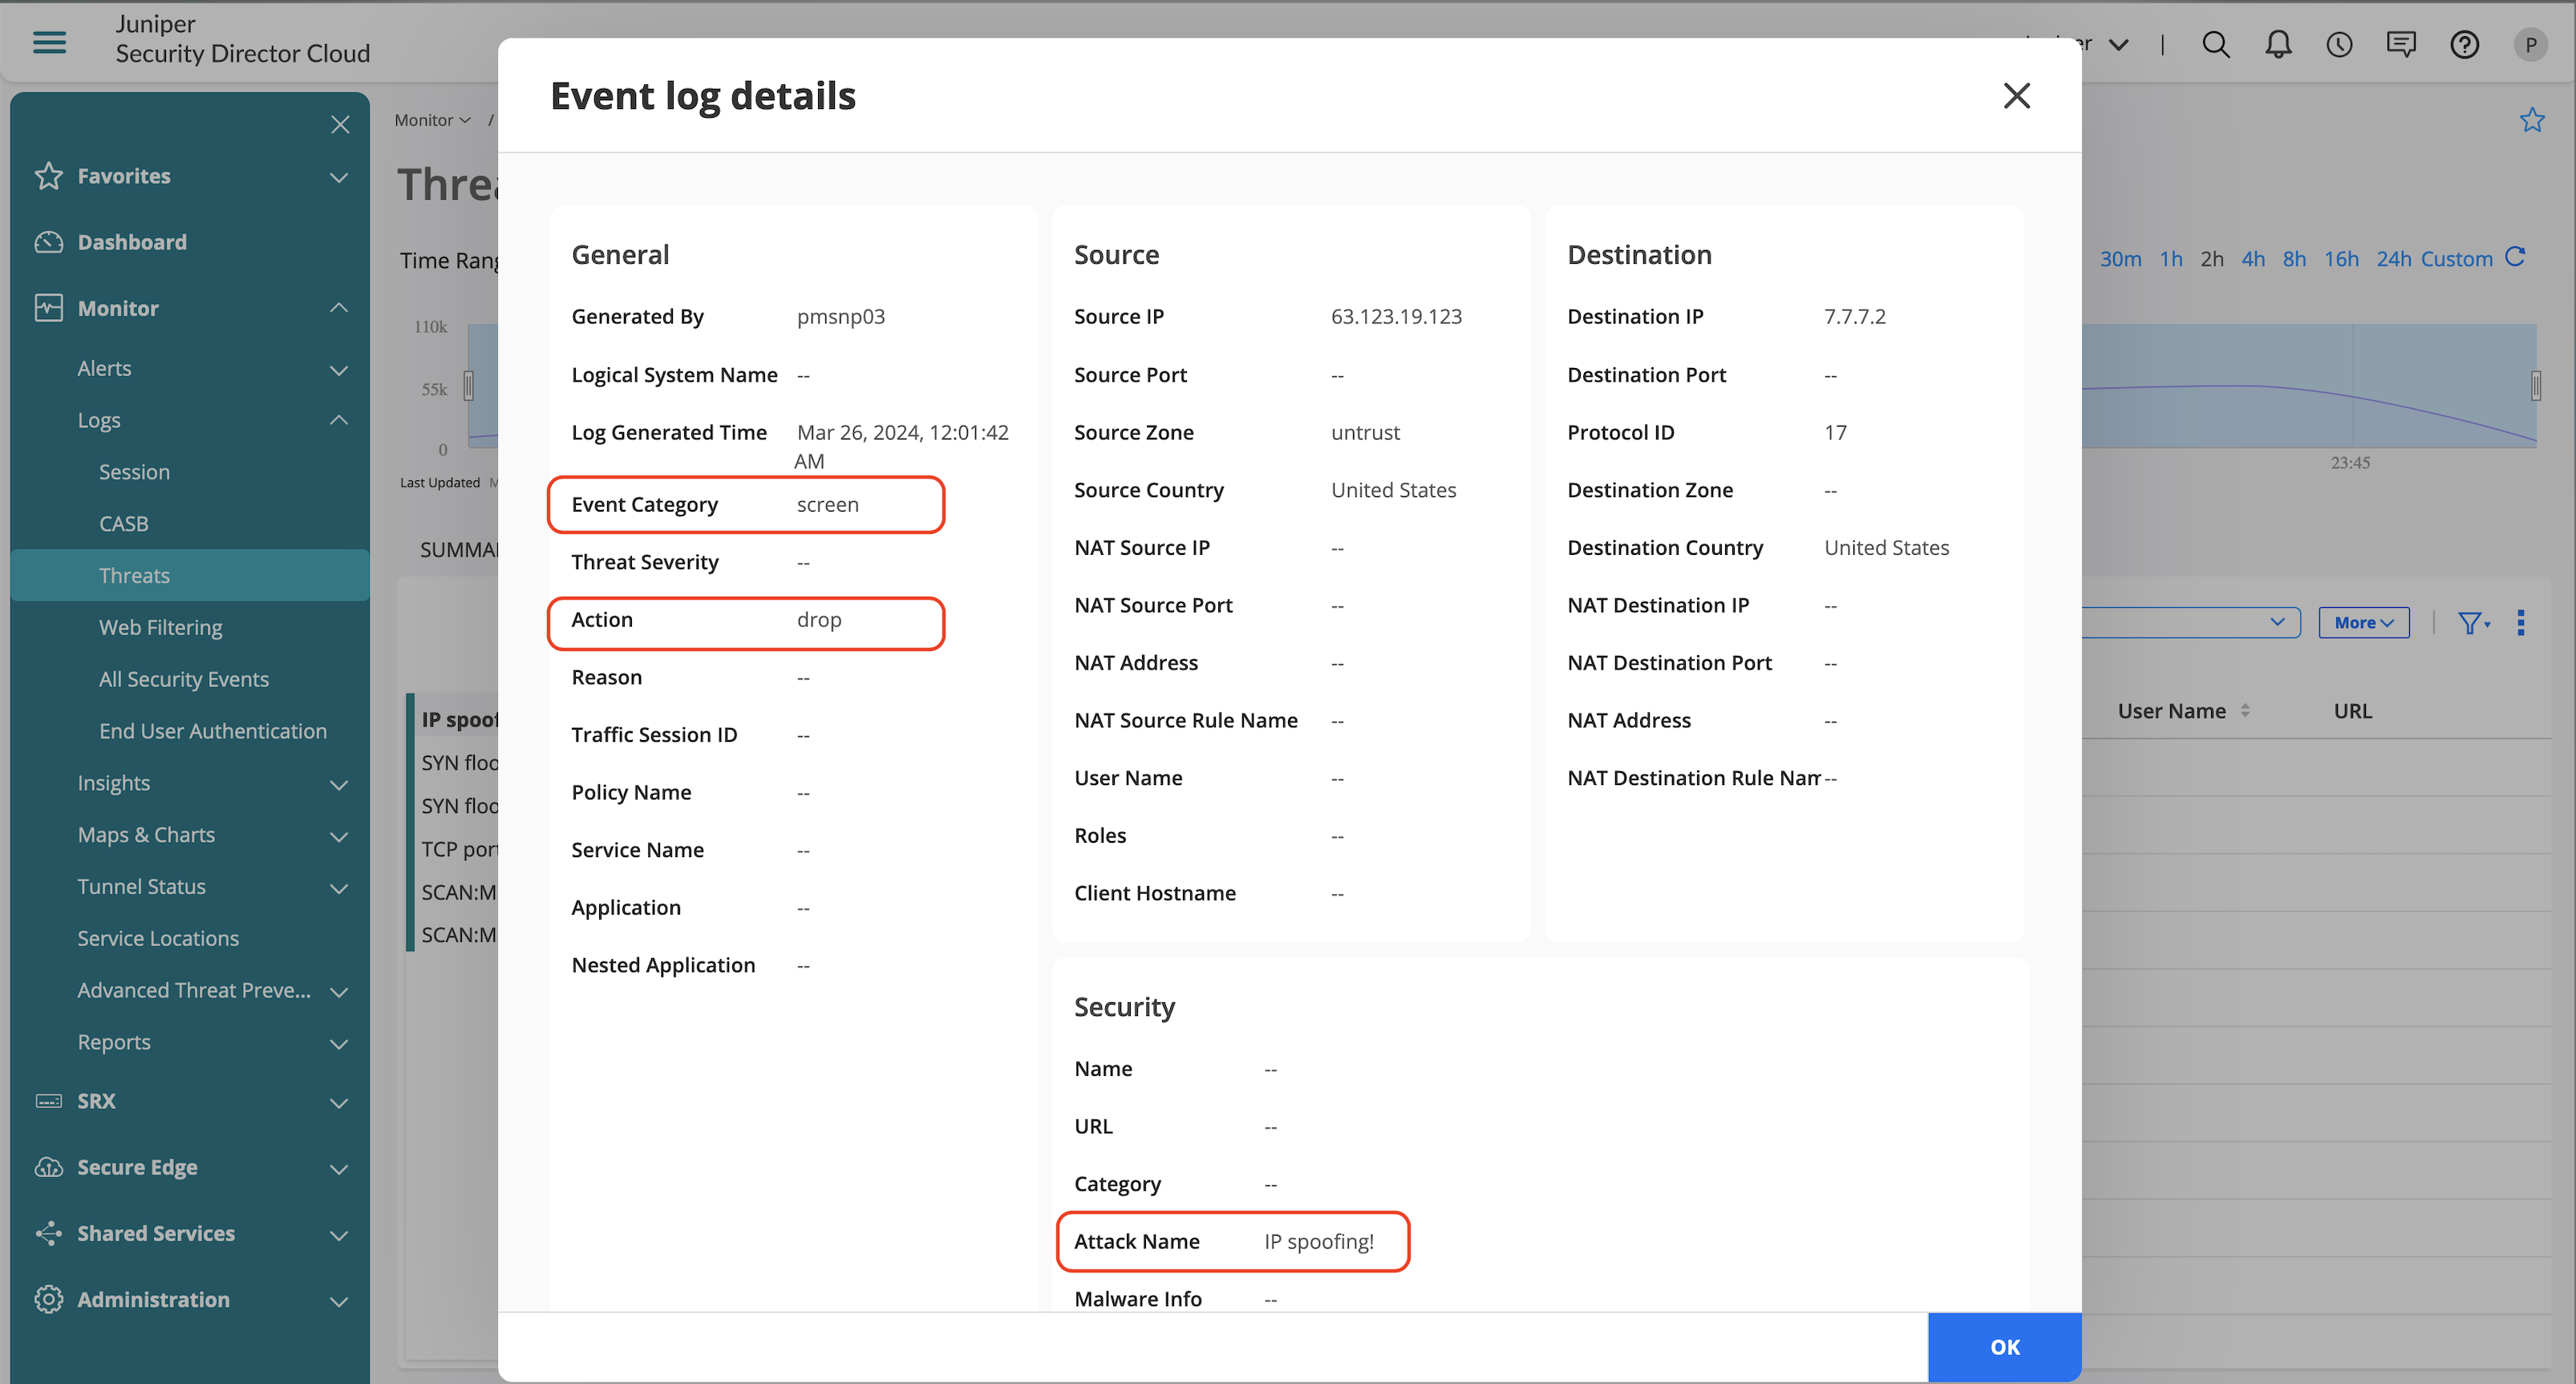
Task: Close the Event log details dialog
Action: pyautogui.click(x=2016, y=96)
